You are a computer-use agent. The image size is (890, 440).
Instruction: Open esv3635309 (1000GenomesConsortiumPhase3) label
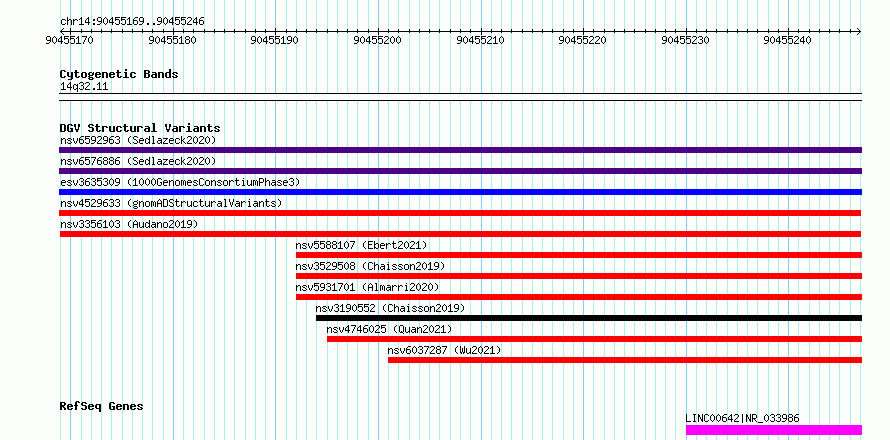[180, 182]
